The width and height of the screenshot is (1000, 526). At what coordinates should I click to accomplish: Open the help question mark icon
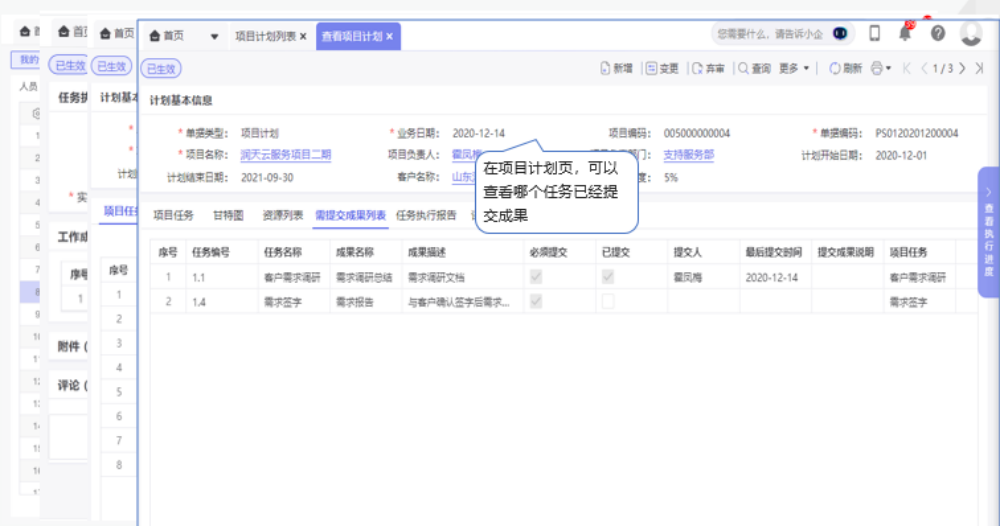tap(938, 33)
